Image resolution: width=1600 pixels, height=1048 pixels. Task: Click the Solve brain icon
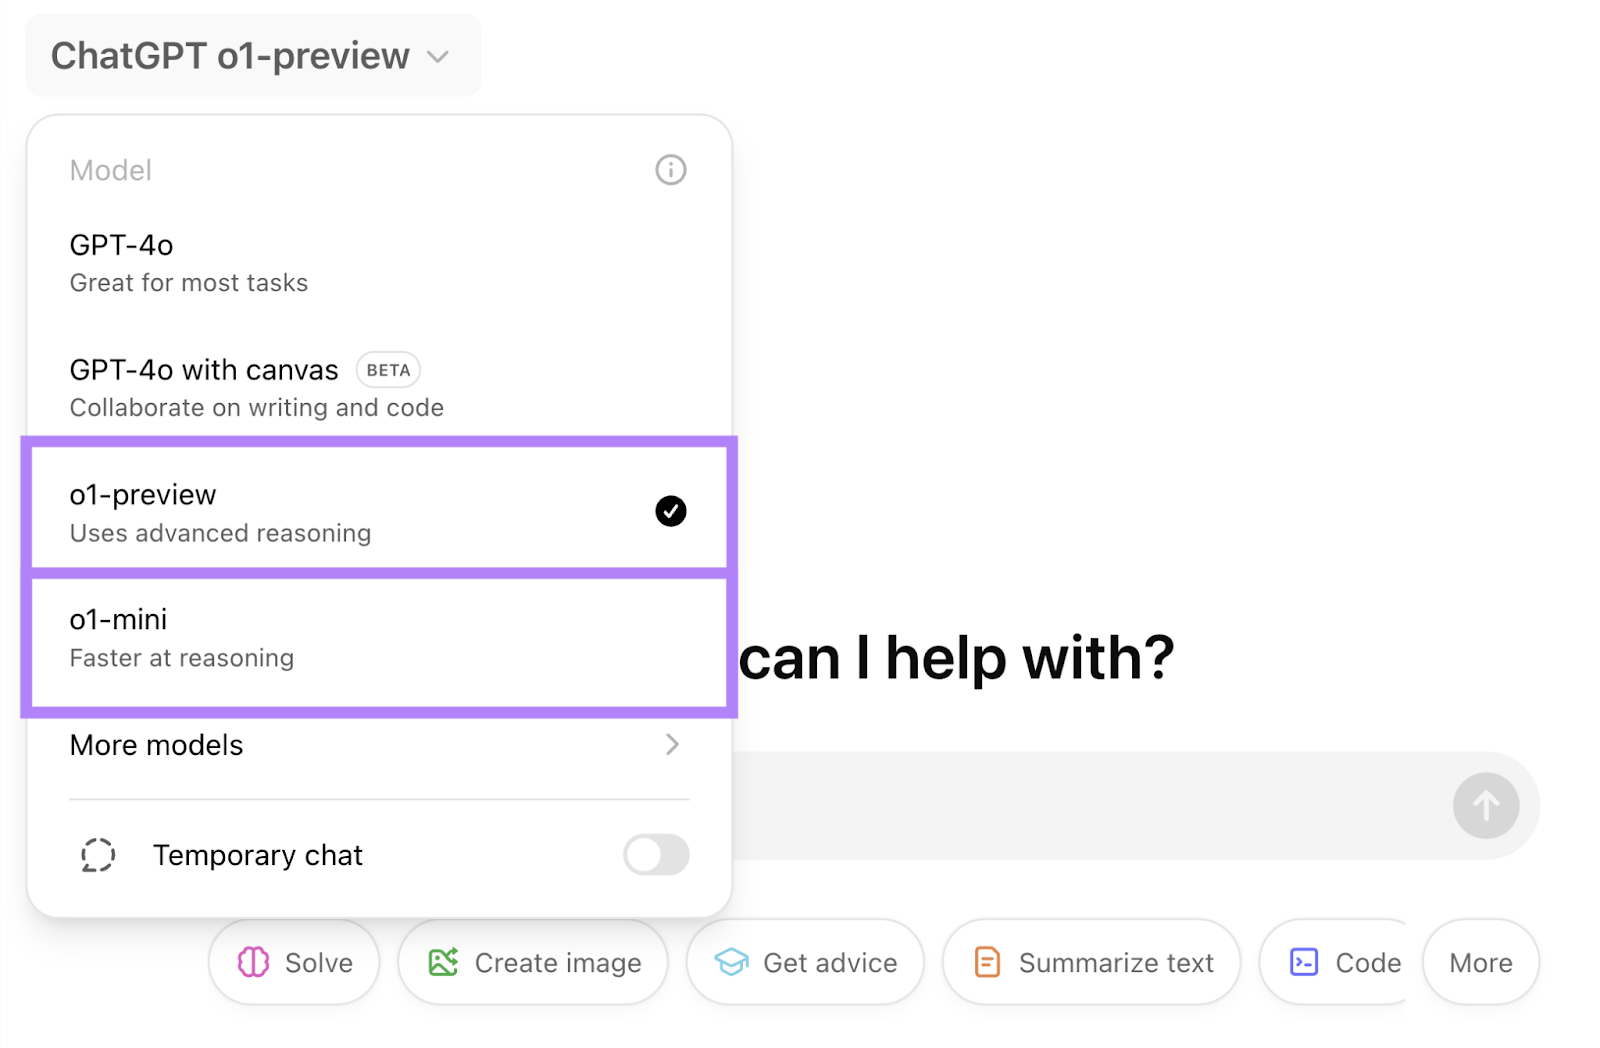click(x=253, y=962)
